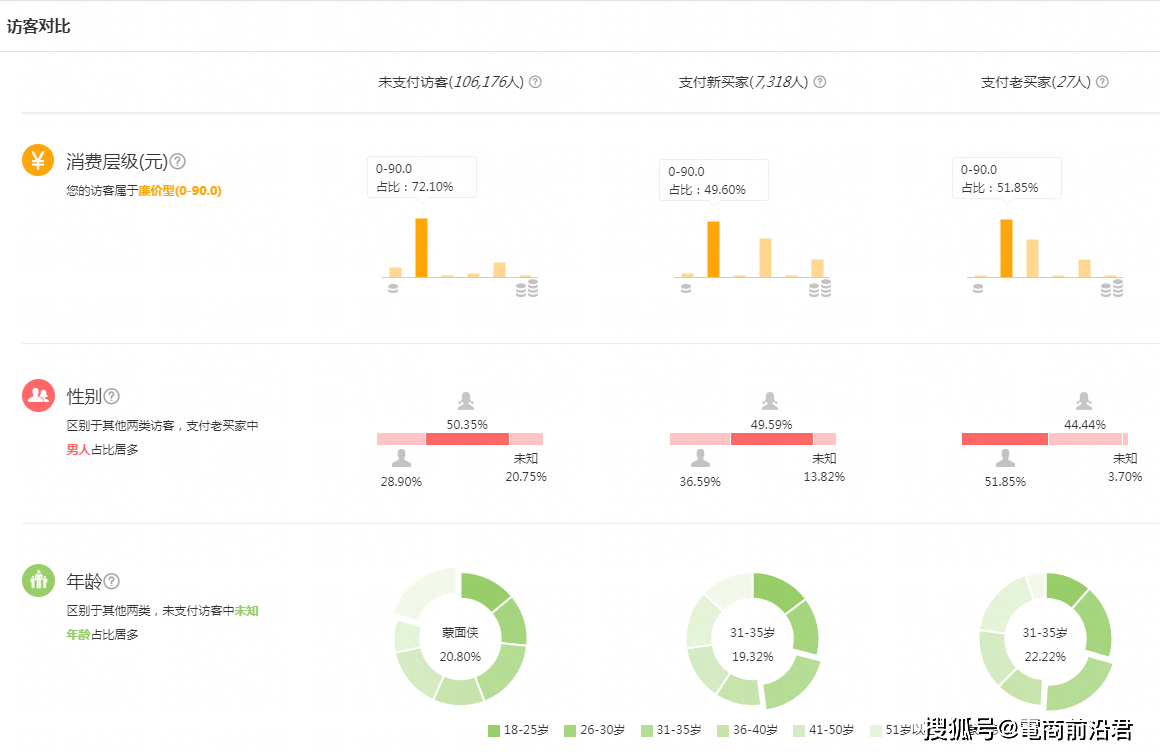Select the person icon above 51.85% gender value
Image resolution: width=1160 pixels, height=754 pixels.
point(1005,458)
